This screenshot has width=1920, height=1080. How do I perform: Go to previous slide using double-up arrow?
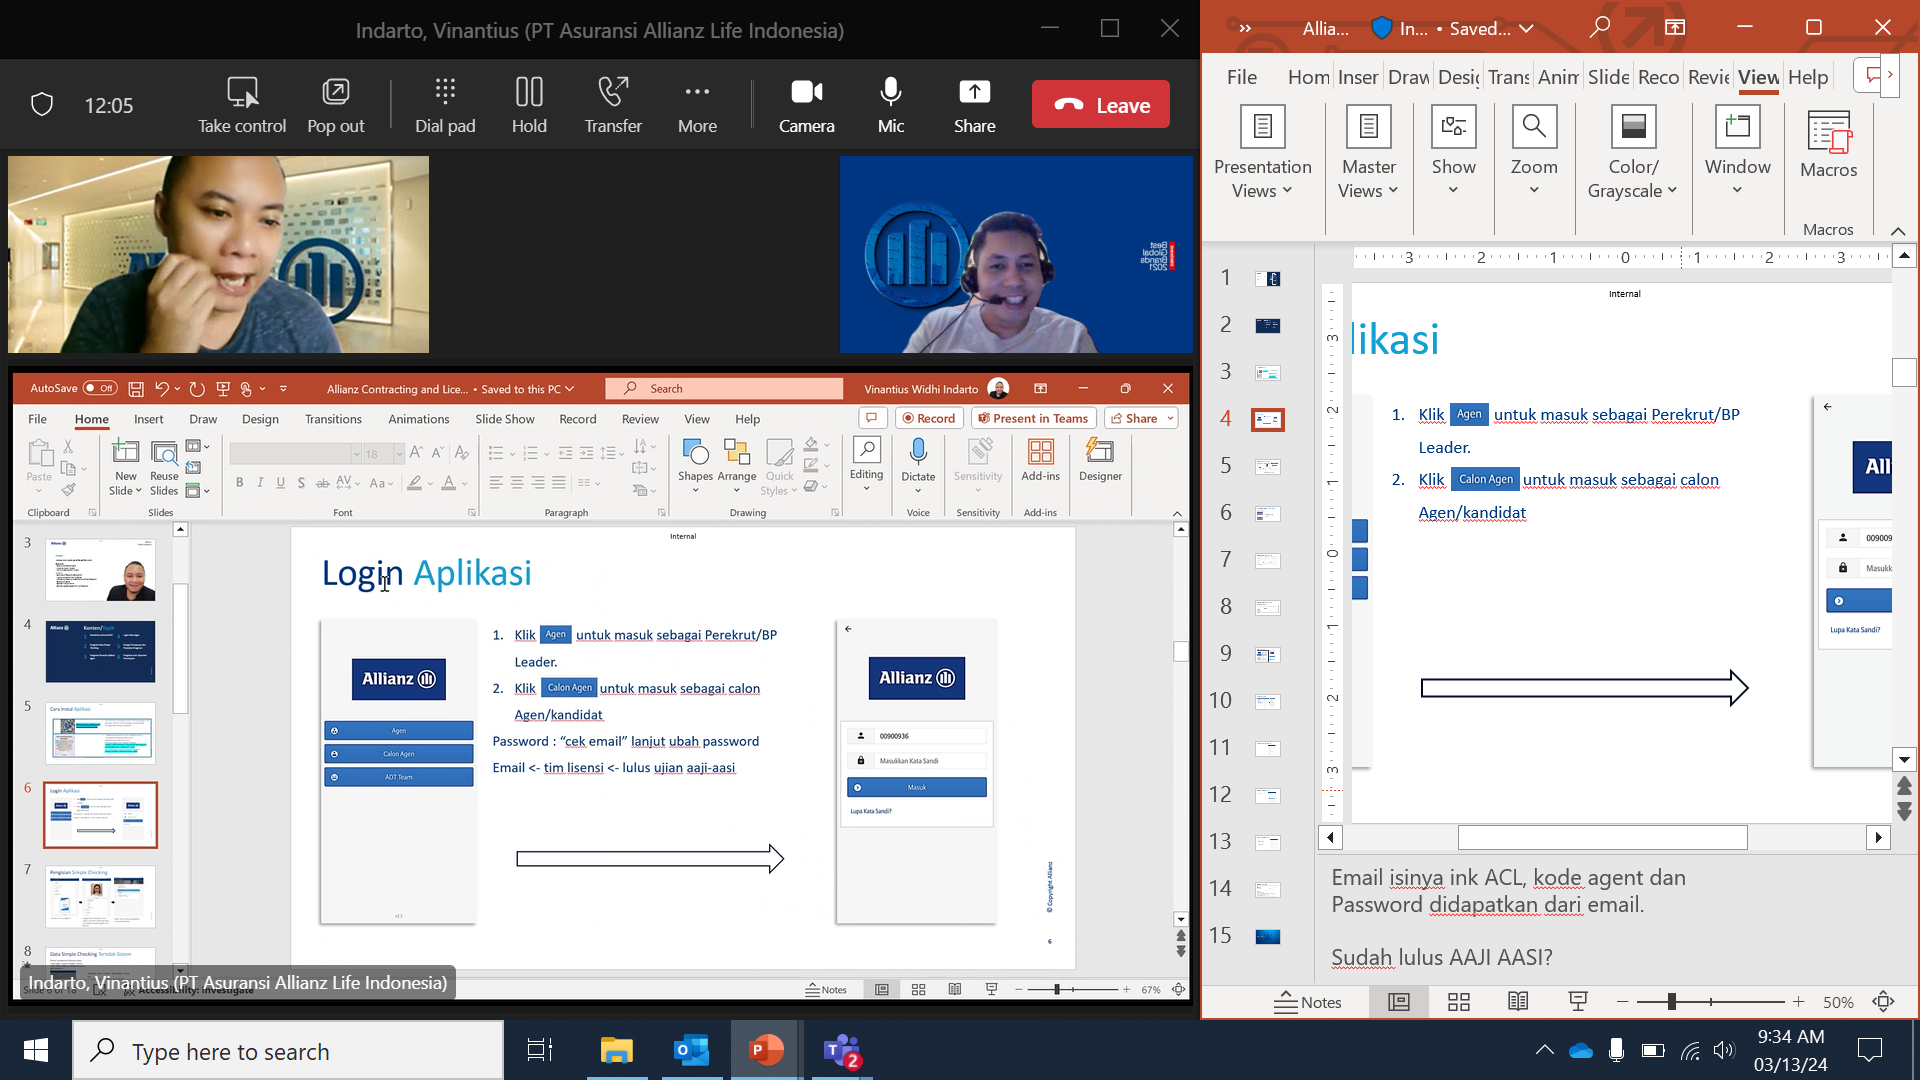click(1904, 786)
